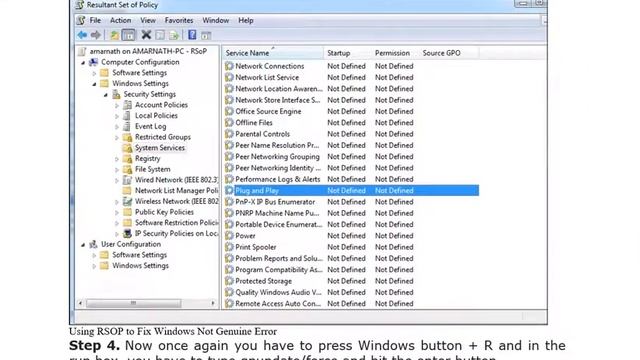This screenshot has height=360, width=640.
Task: Click the User Configuration node icon
Action: 93,244
